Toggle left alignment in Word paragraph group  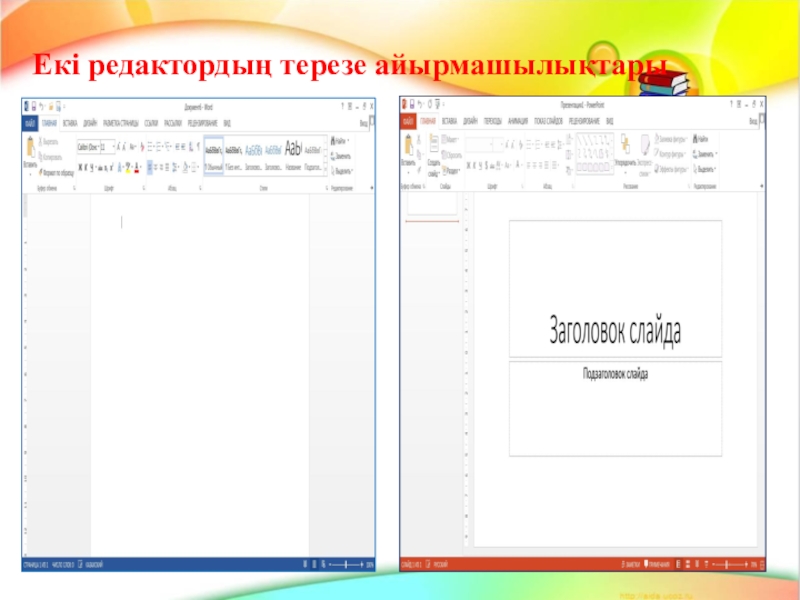point(149,167)
